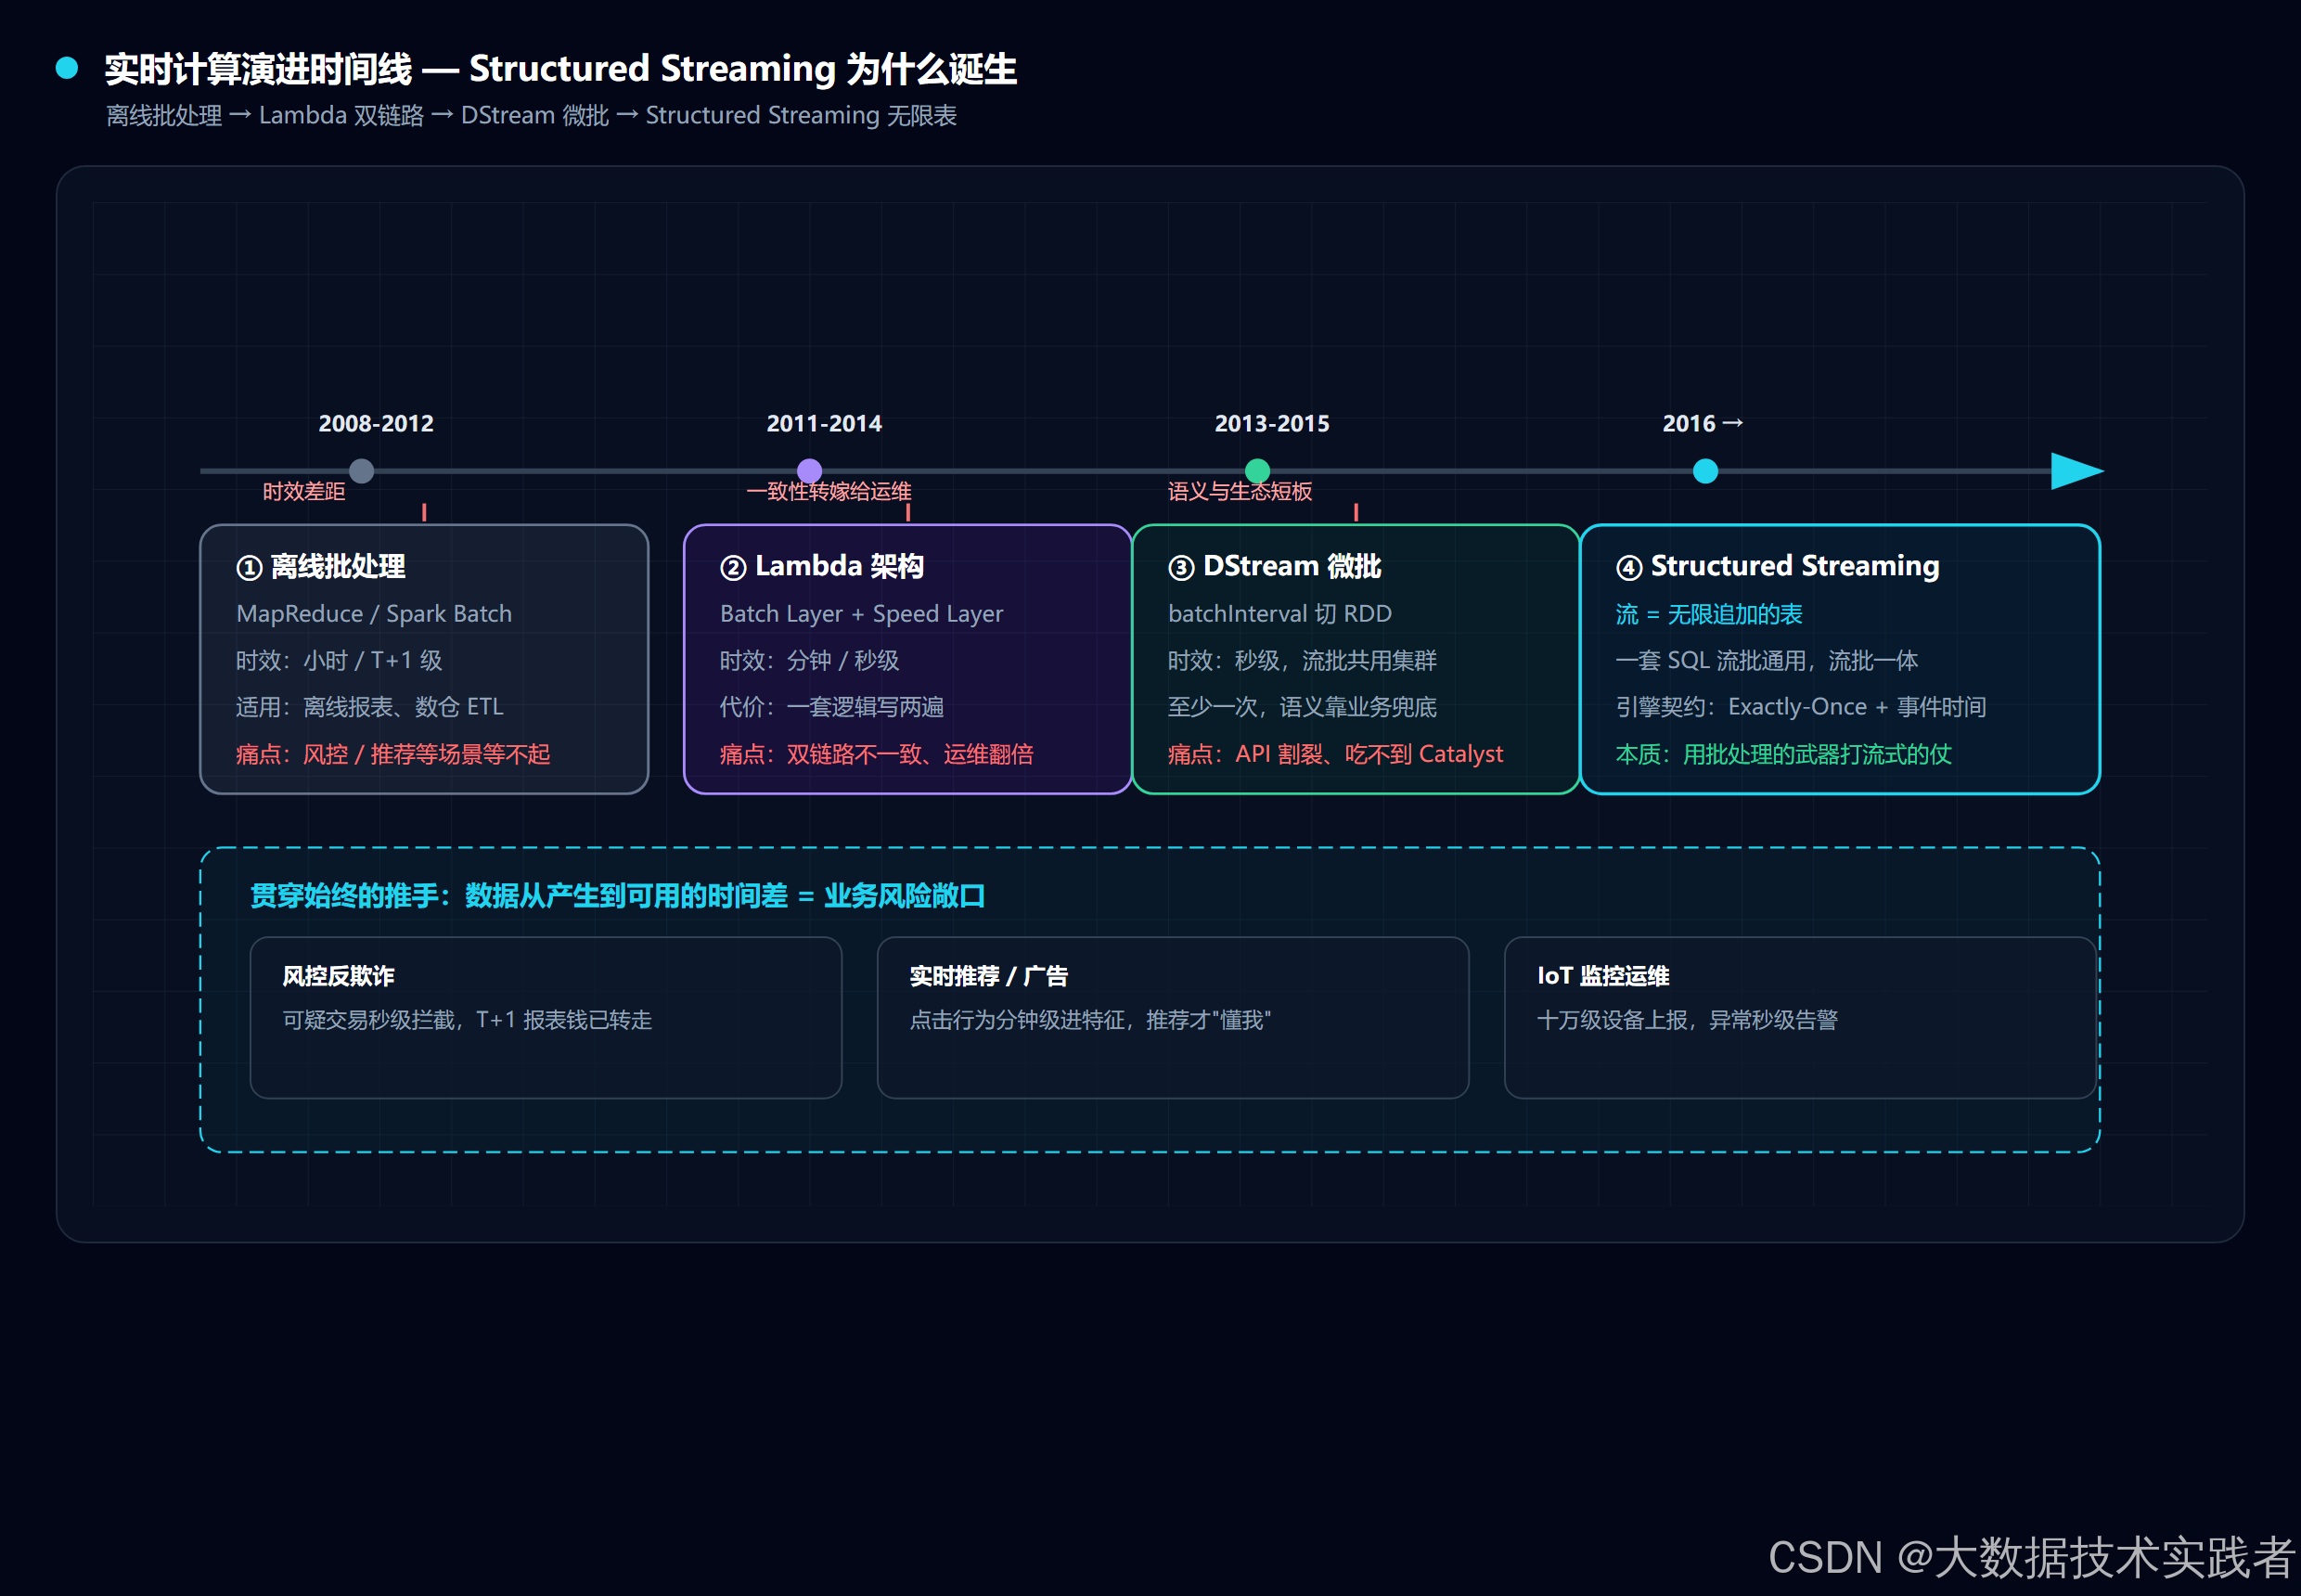Click the card heading Structured Streaming
Screen dimensions: 2301x1596
point(1795,567)
